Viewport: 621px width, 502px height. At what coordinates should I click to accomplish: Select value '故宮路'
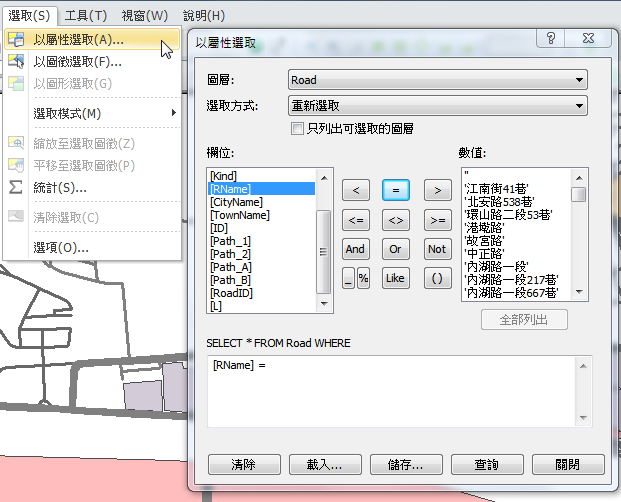click(x=516, y=241)
